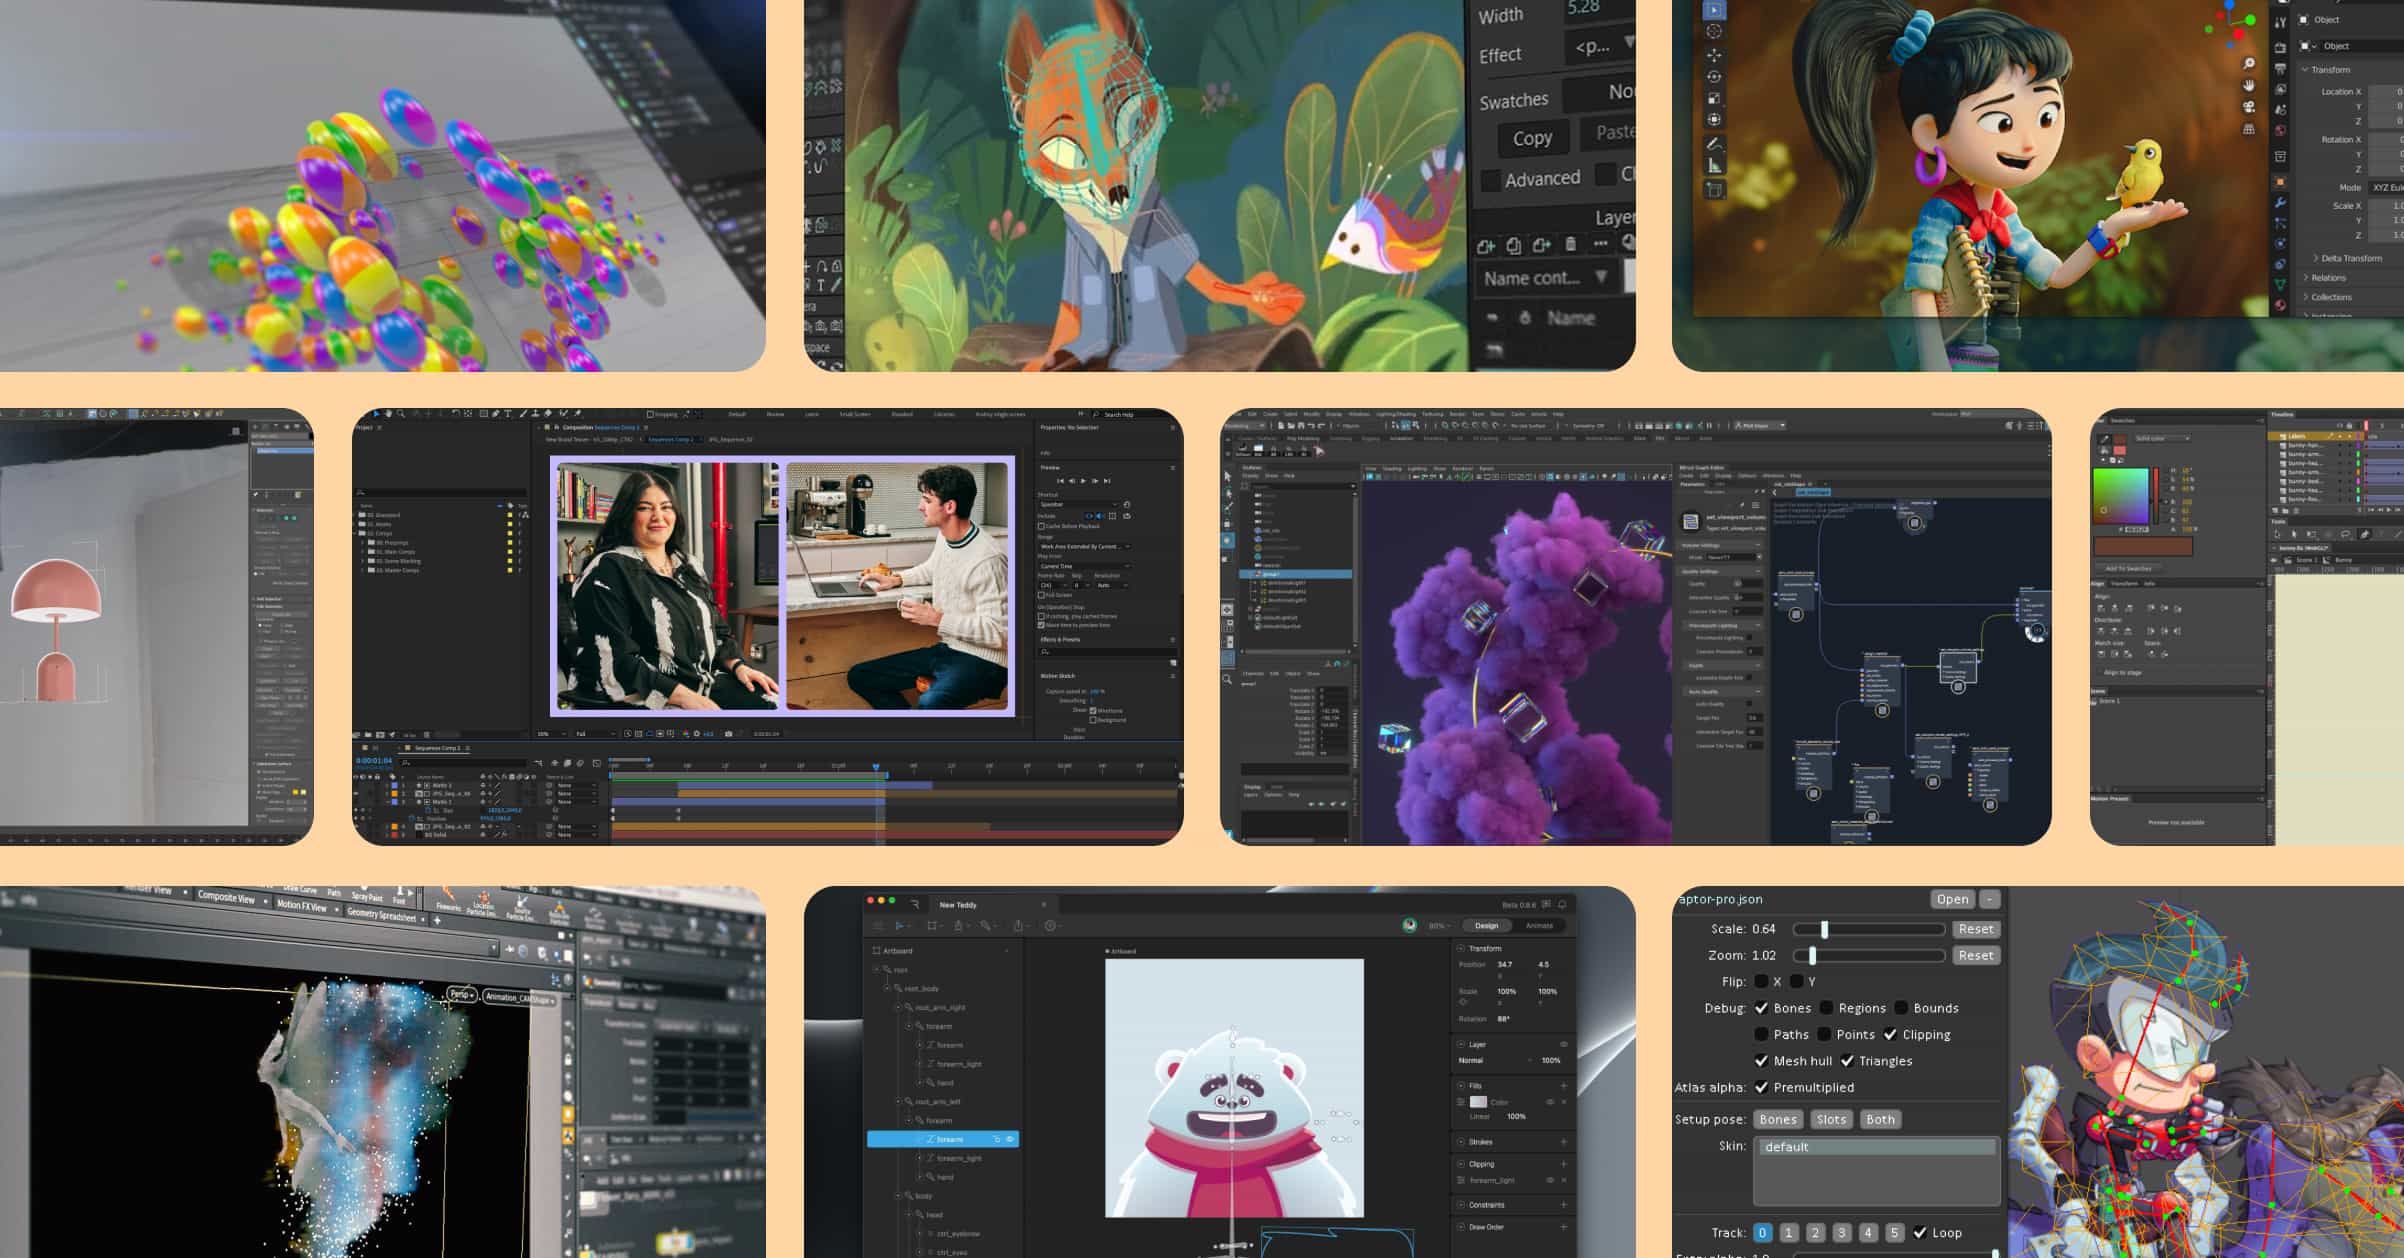The height and width of the screenshot is (1258, 2404).
Task: Toggle Flip X checkbox in Spine viewer
Action: pos(1761,982)
